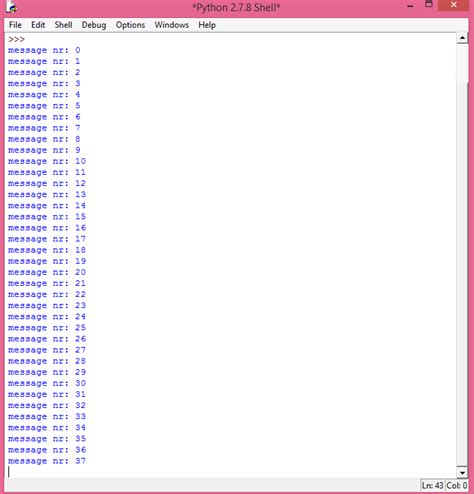The height and width of the screenshot is (494, 474).
Task: Click the line 'message nr: 9'
Action: (44, 150)
